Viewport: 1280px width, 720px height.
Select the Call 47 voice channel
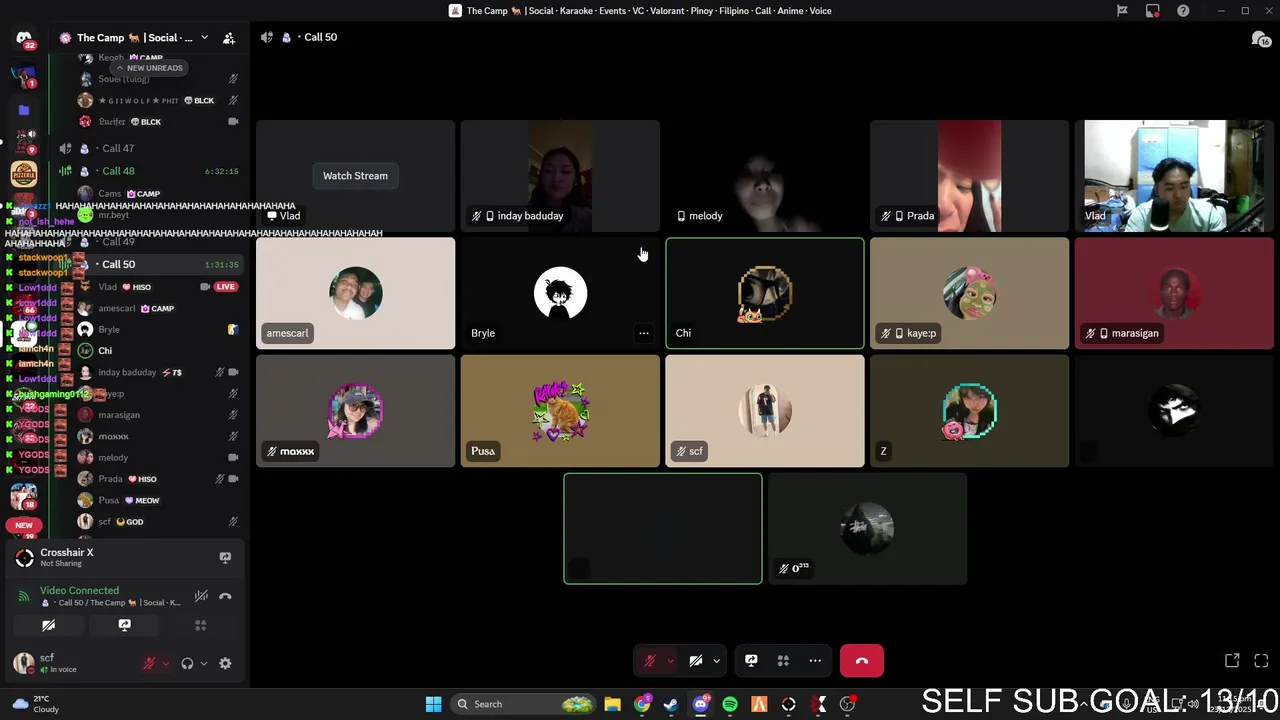[x=118, y=148]
